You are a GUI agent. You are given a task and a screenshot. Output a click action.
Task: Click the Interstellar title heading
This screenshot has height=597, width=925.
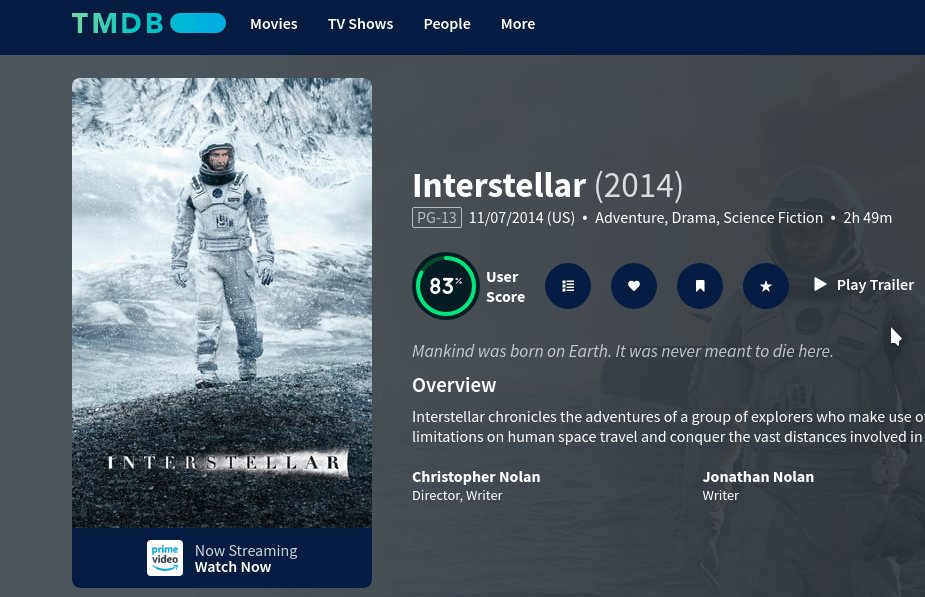(499, 186)
